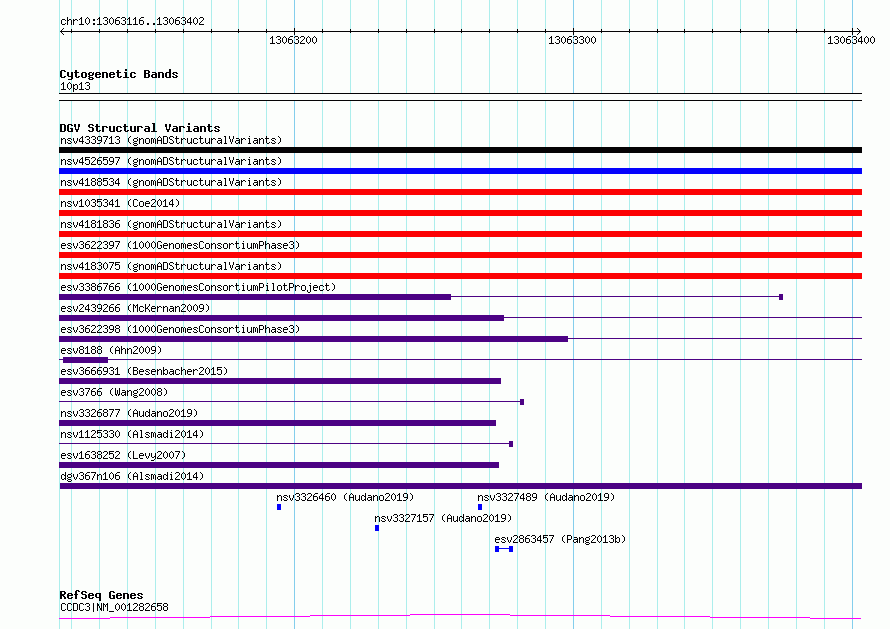Open the nsv3327157 (Audano2019) label
The width and height of the screenshot is (890, 629).
click(x=443, y=518)
